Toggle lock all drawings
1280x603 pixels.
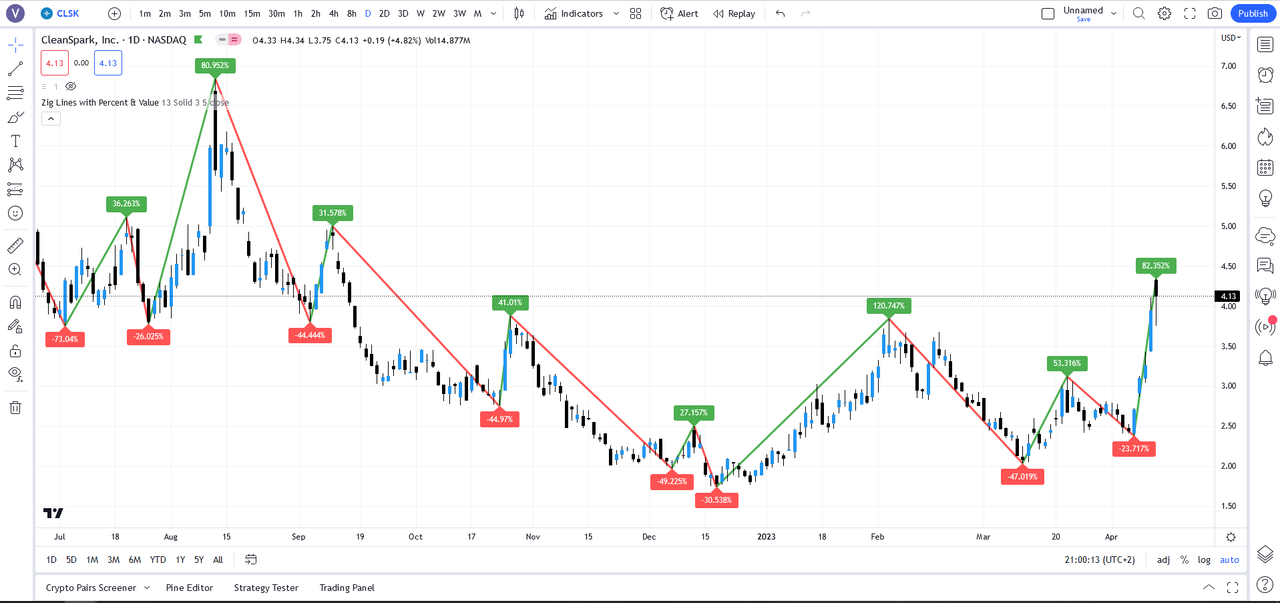coord(15,351)
